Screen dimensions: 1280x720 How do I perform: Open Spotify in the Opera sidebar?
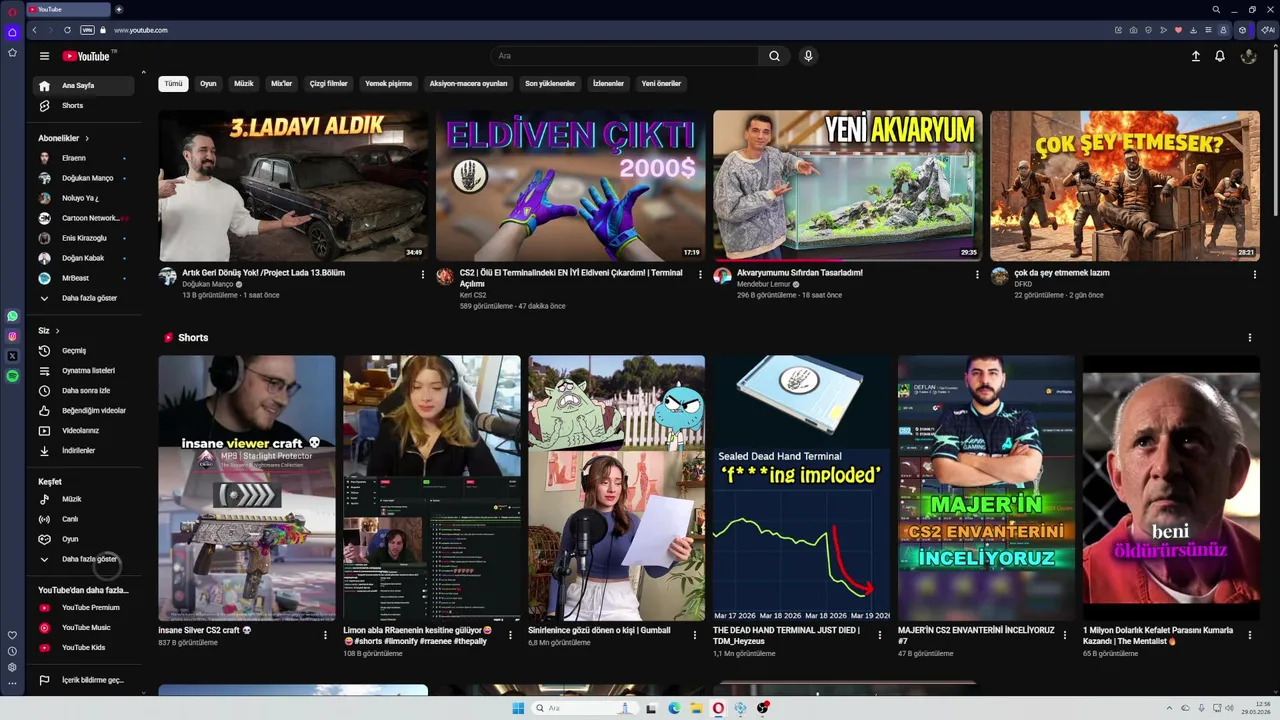[x=12, y=376]
